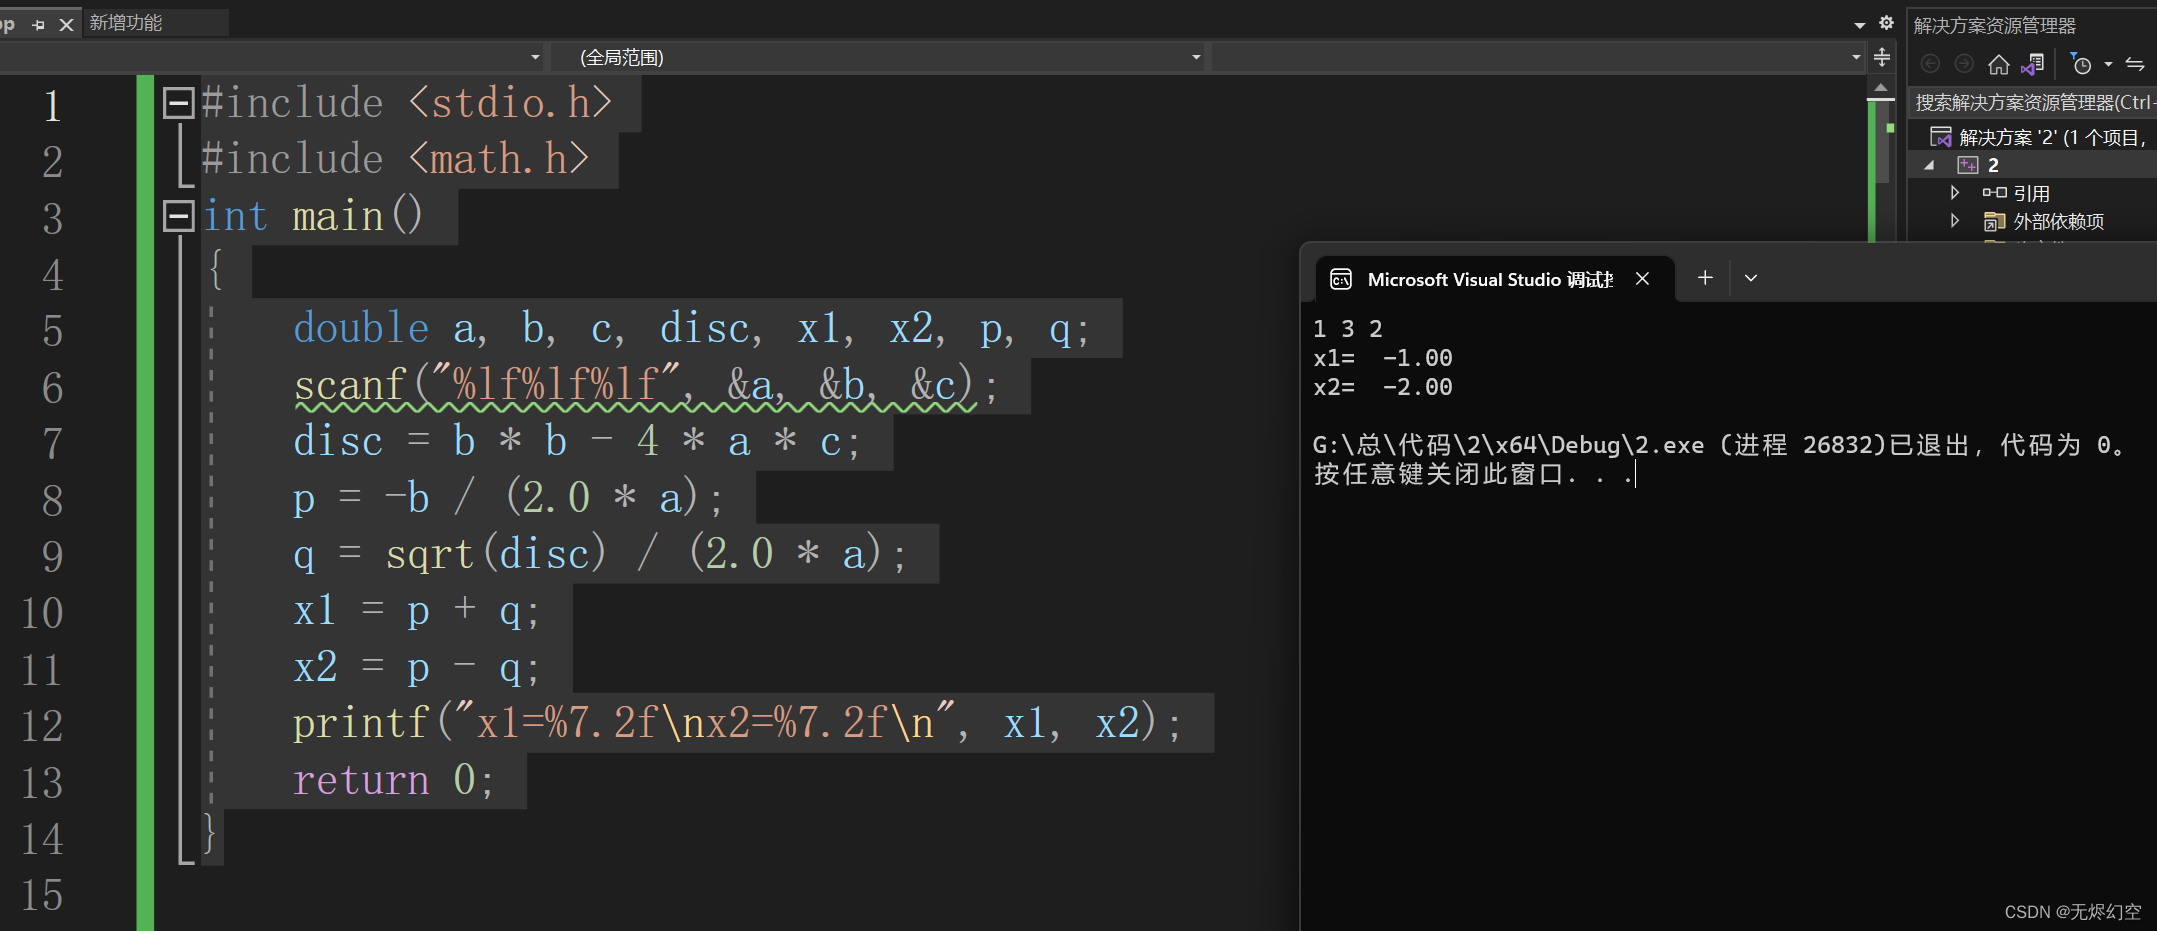Select the 引用 tree item label
This screenshot has width=2157, height=931.
2031,193
